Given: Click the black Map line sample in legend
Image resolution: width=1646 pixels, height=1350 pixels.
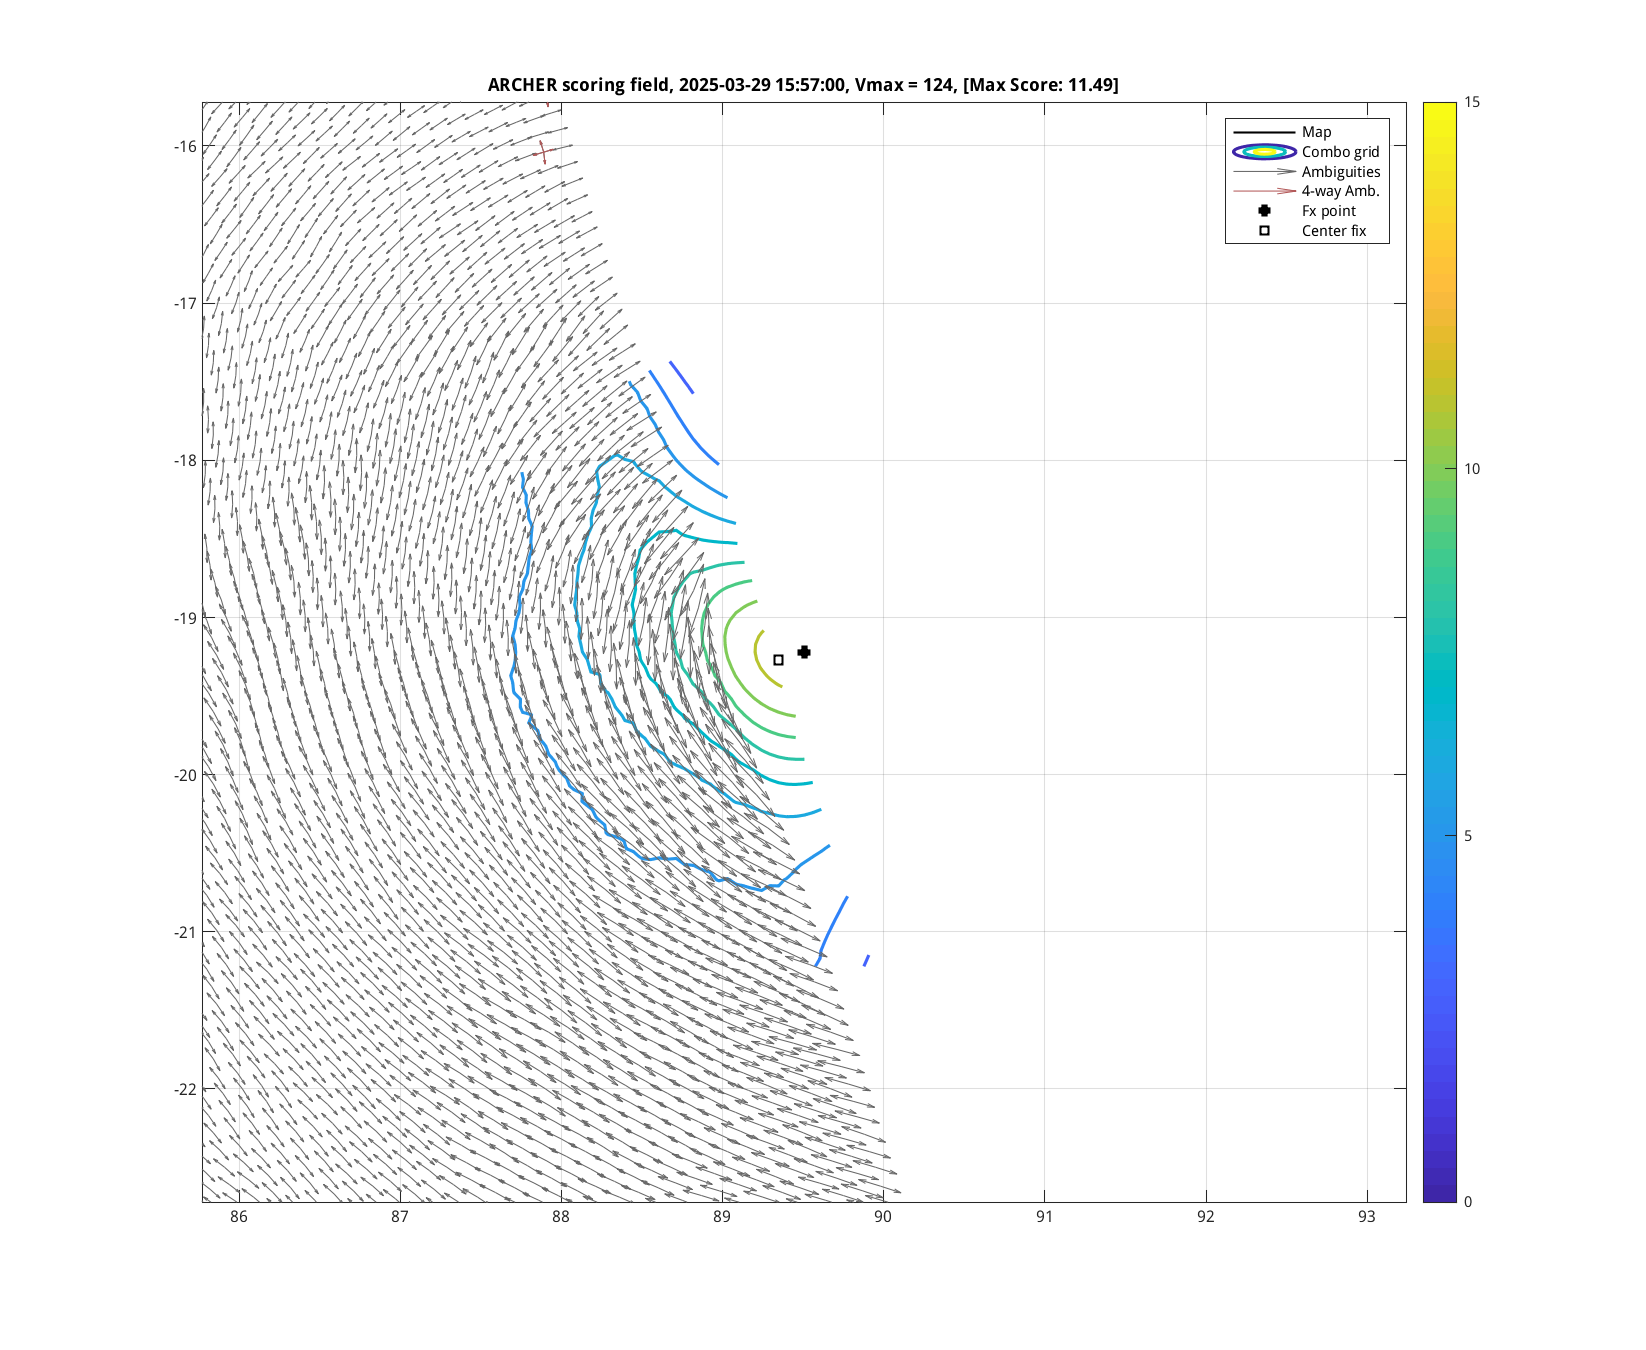Looking at the screenshot, I should pos(1264,132).
